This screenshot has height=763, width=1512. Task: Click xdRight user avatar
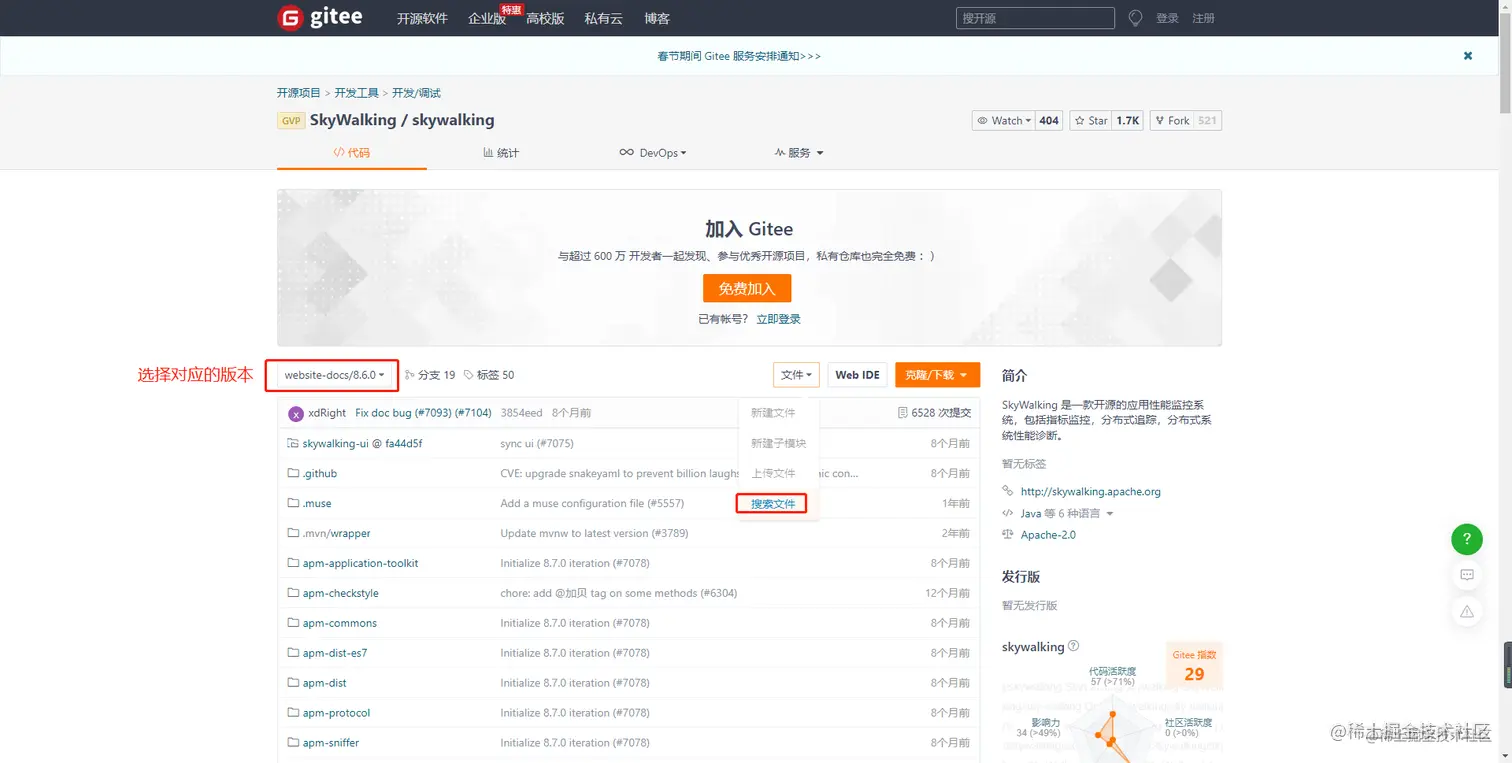pos(295,413)
